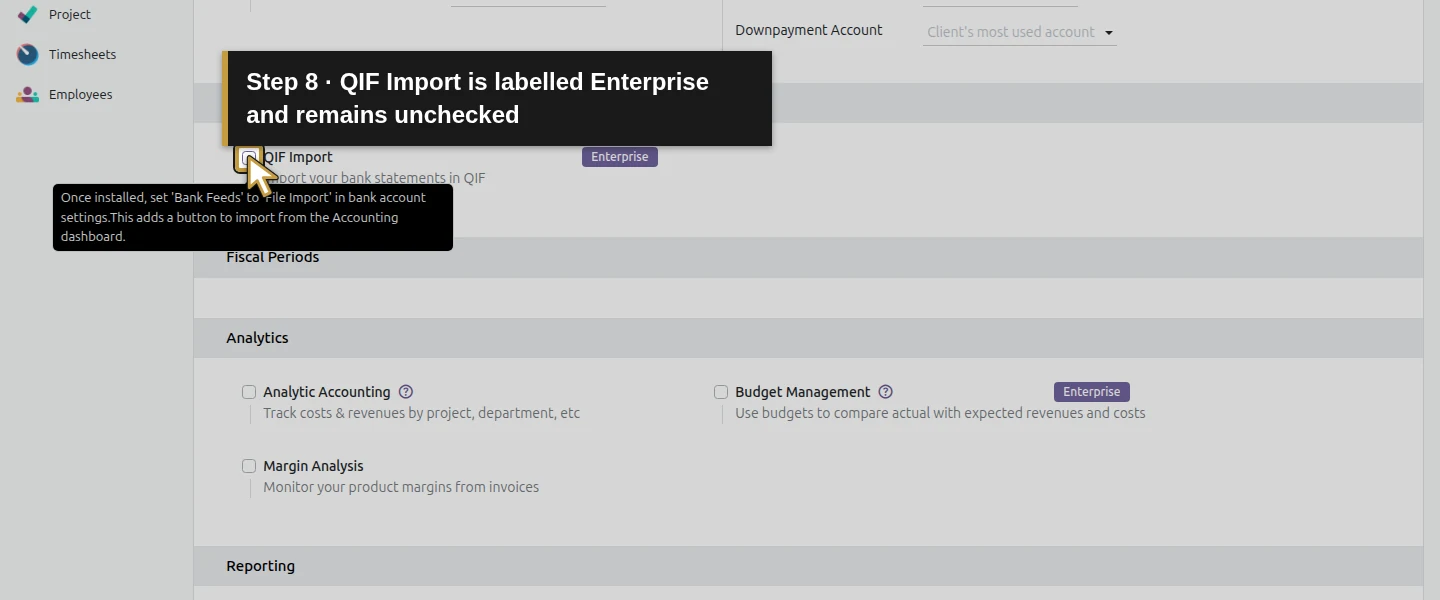Click the Enterprise badge beside QIF Import
The image size is (1440, 600).
coord(620,157)
